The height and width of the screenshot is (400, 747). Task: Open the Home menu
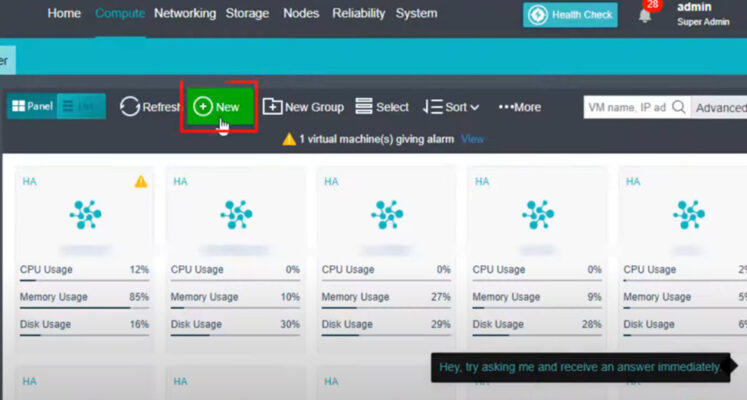(64, 13)
